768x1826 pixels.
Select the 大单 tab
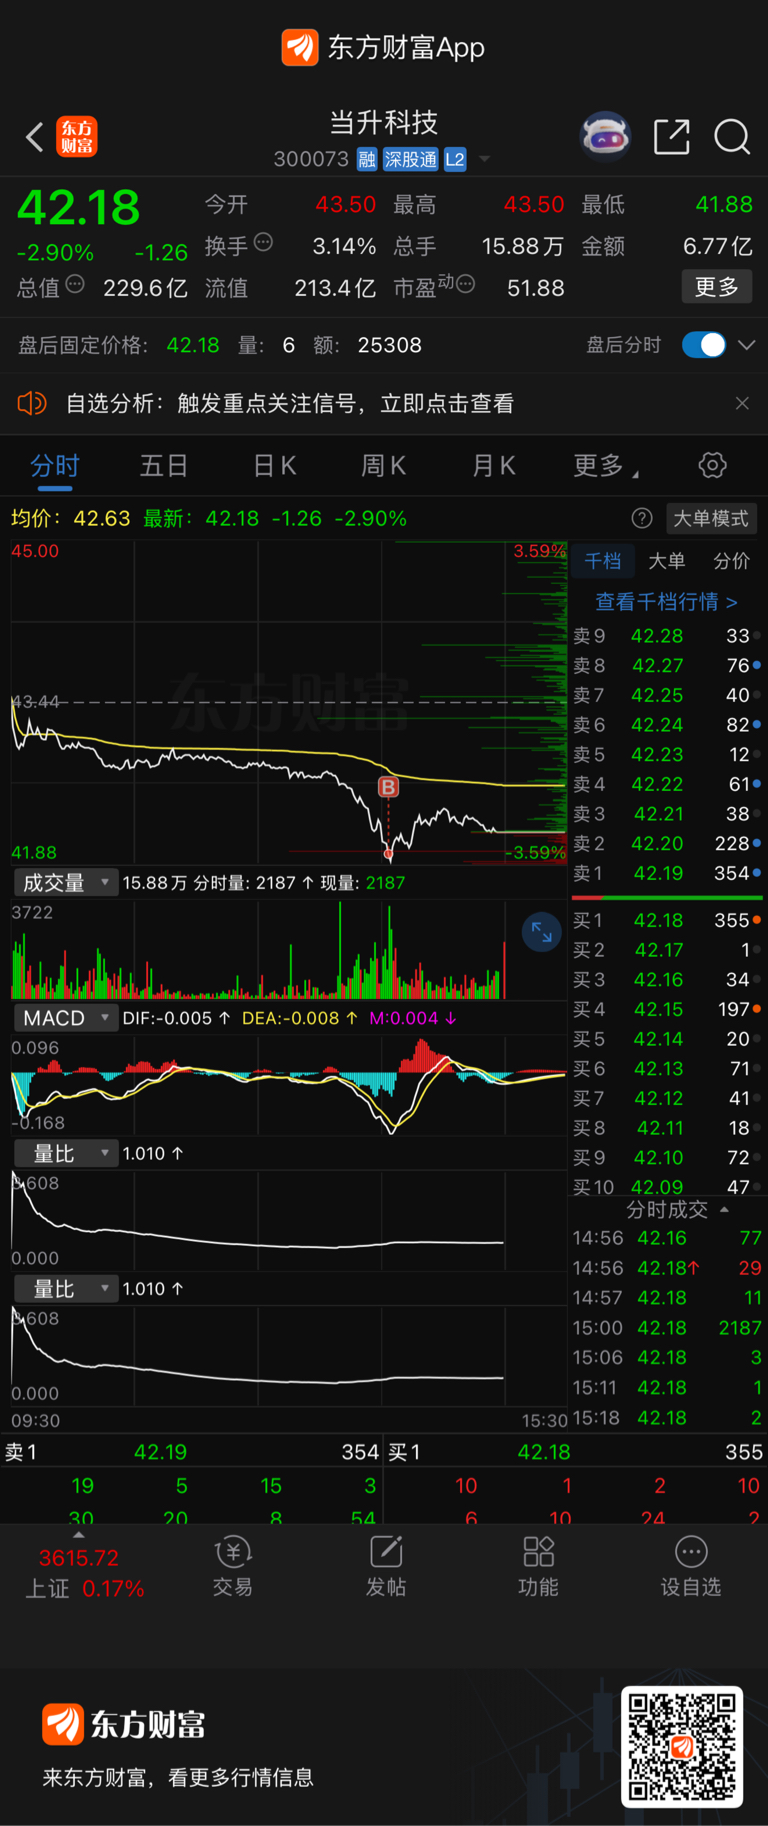pos(667,561)
